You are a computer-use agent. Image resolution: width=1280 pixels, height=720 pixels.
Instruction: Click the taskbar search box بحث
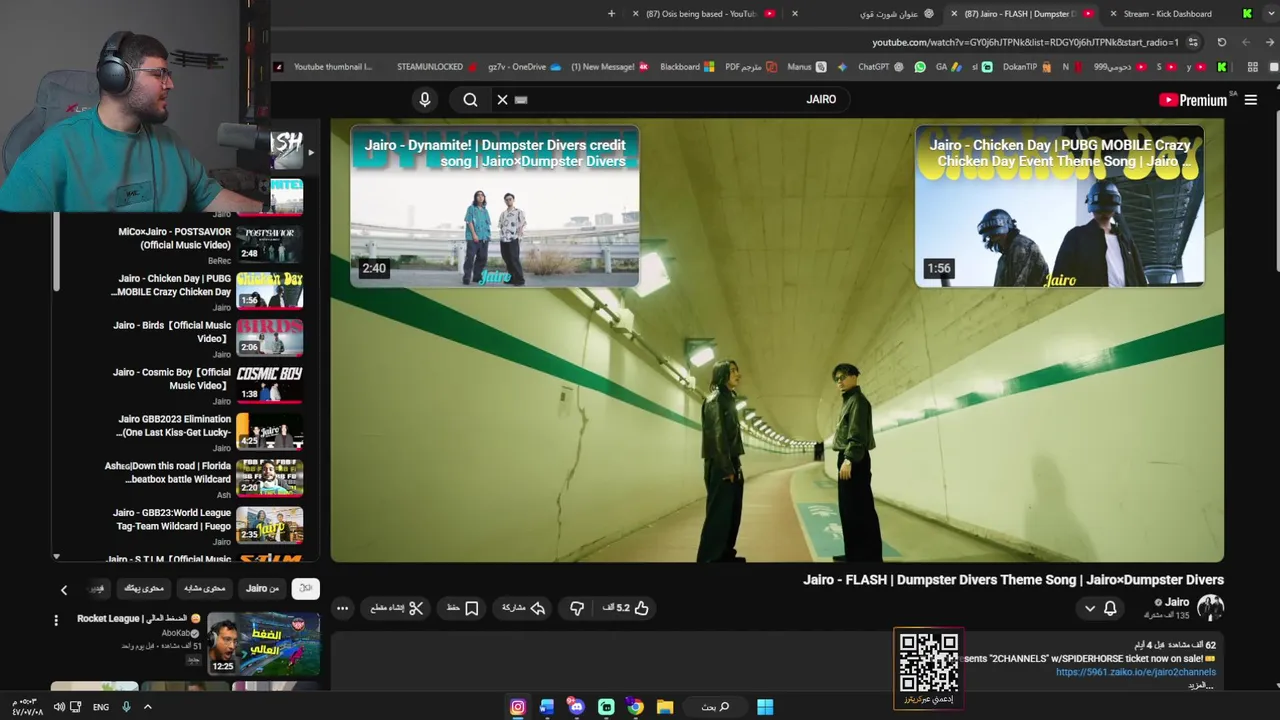coord(715,707)
